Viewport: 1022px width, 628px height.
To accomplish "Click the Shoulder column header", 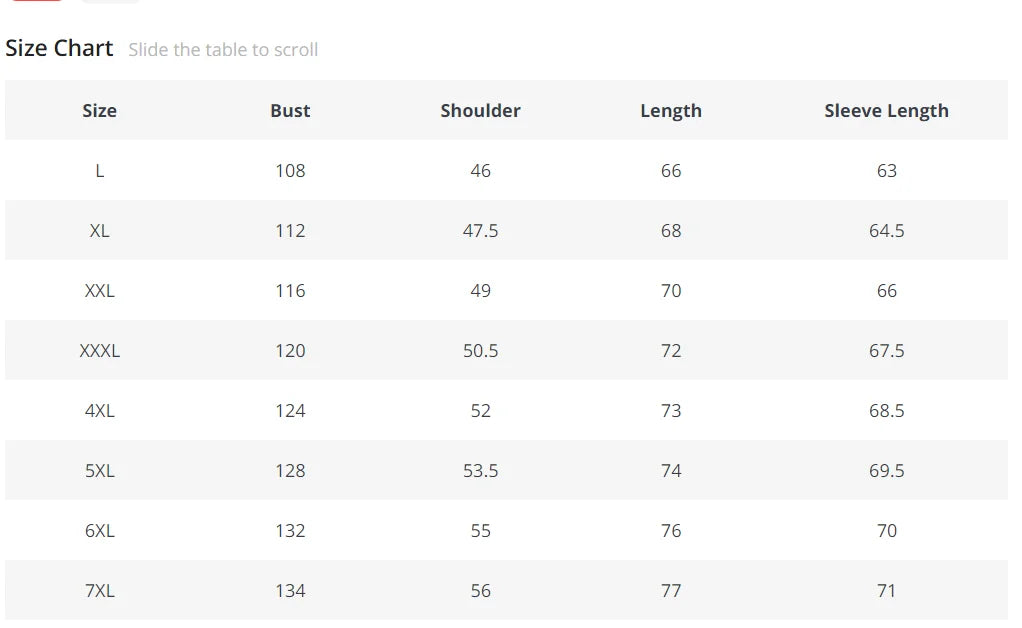I will point(480,111).
